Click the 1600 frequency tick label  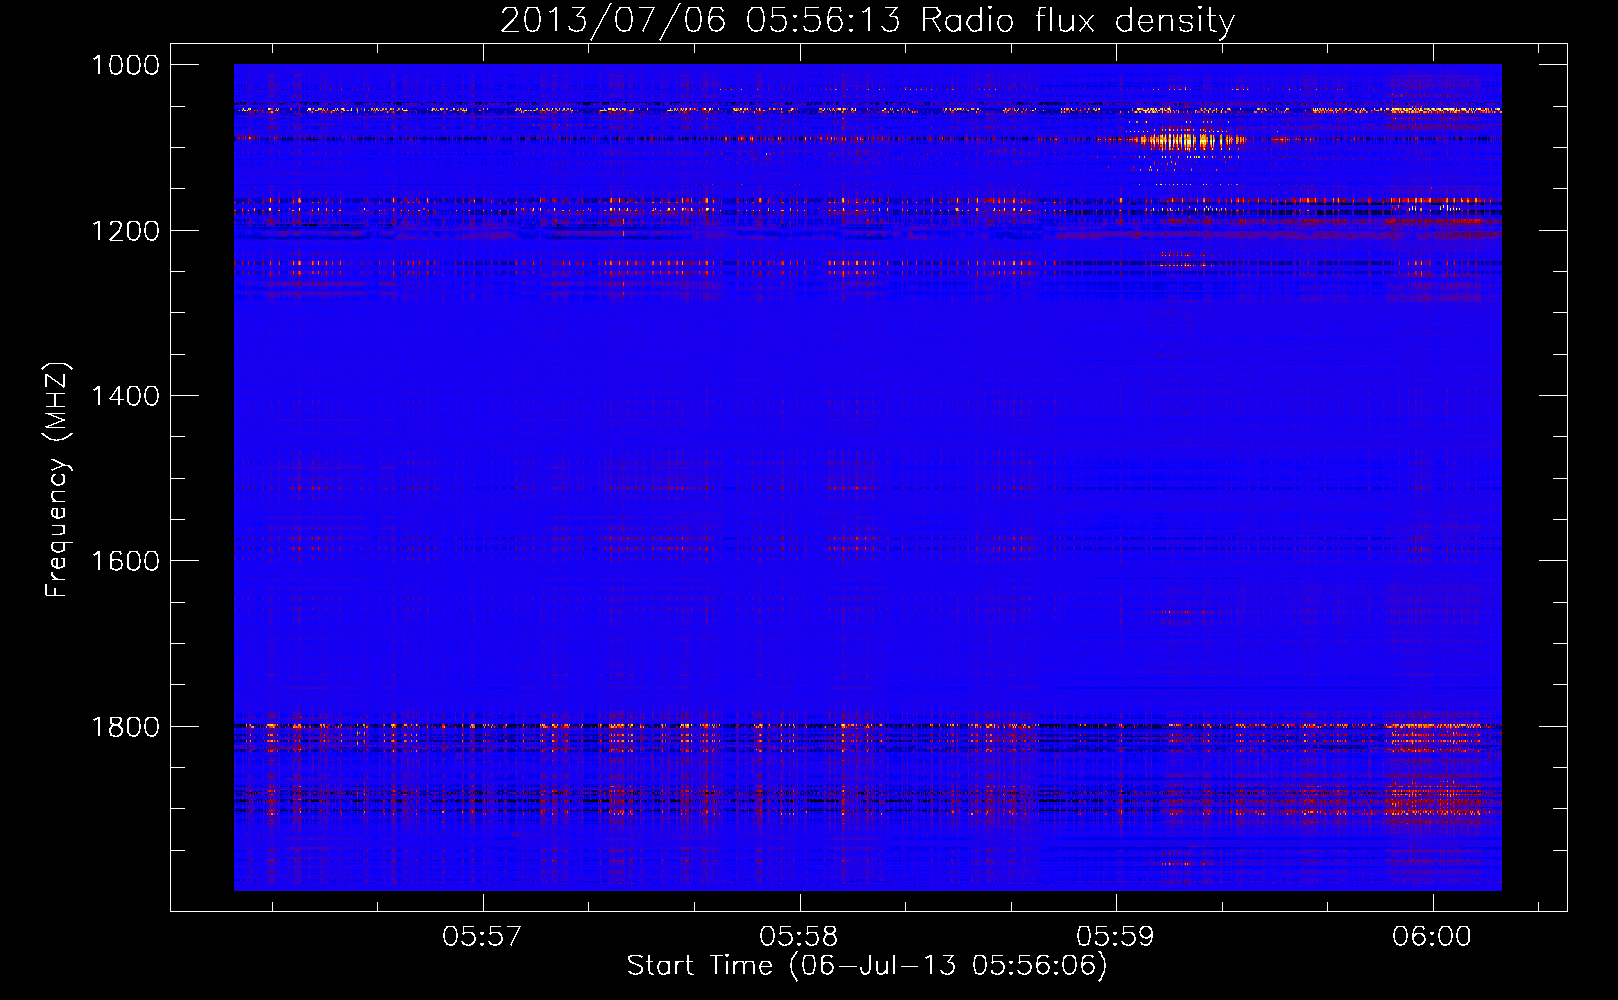tap(126, 561)
